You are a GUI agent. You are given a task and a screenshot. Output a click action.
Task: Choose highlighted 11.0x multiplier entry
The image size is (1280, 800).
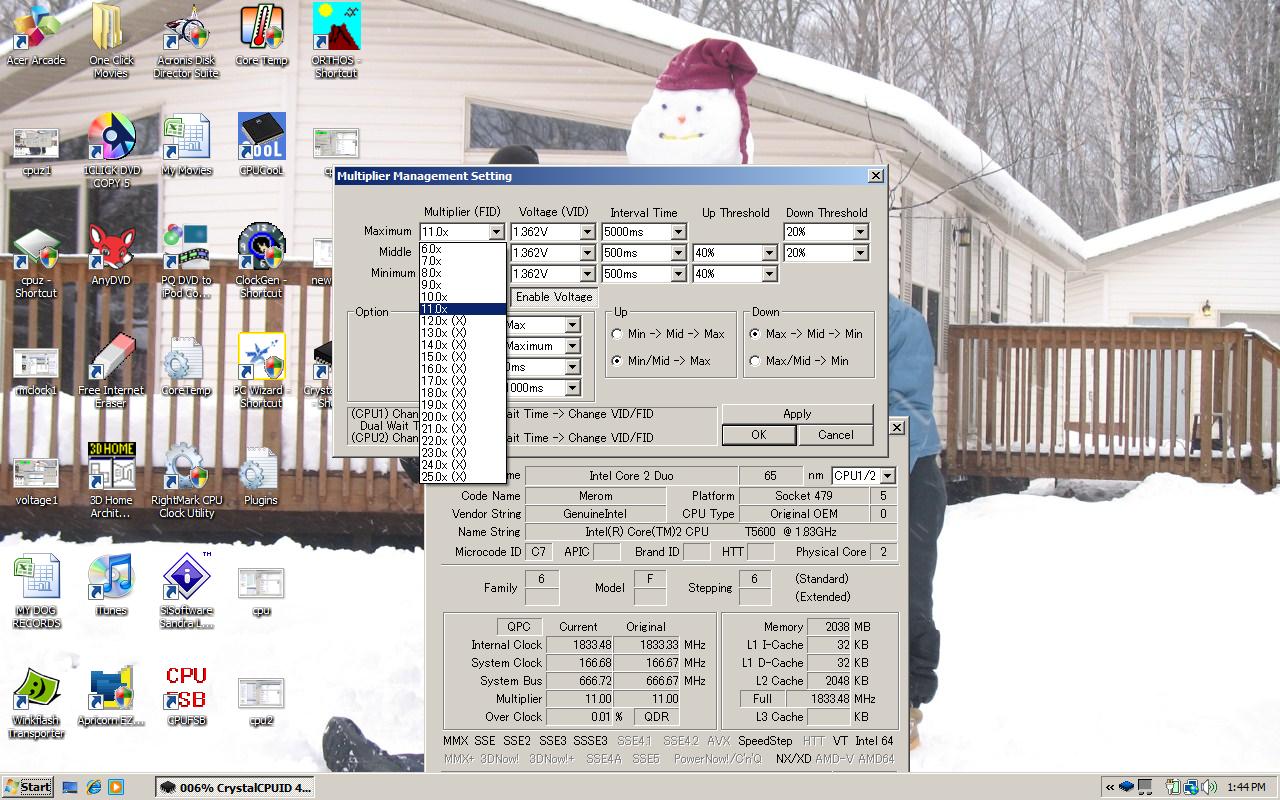pyautogui.click(x=463, y=309)
